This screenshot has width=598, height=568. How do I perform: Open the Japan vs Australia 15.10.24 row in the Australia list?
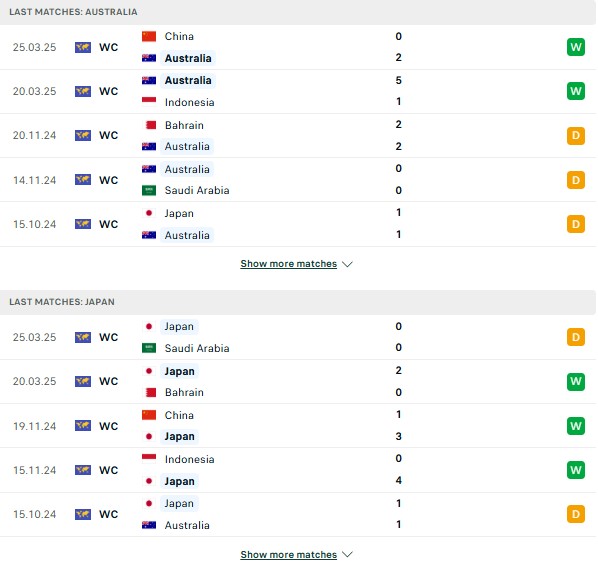tap(298, 224)
